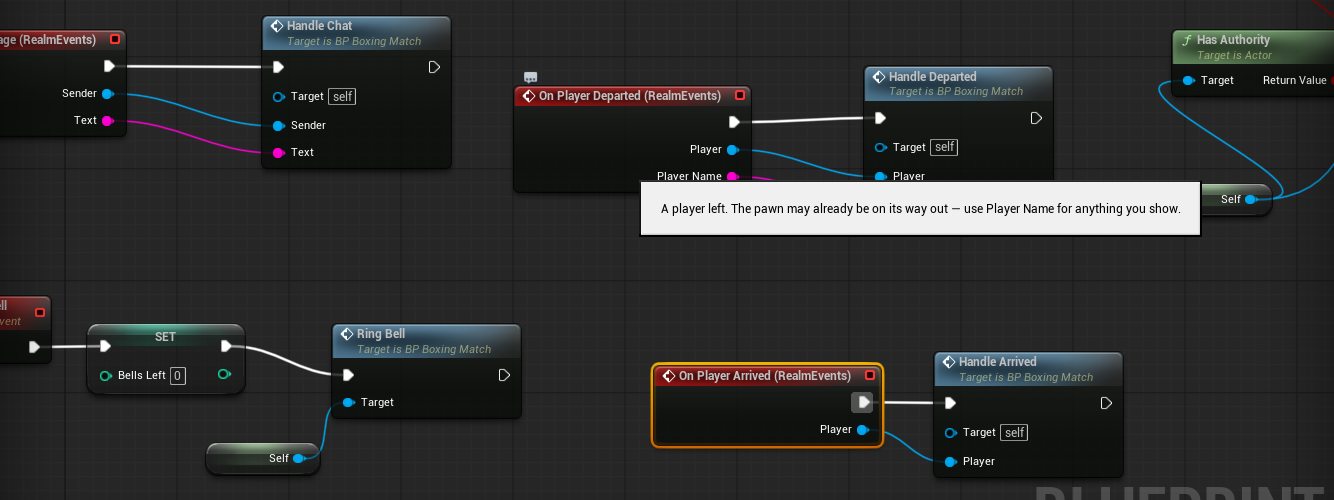Click the comment bubble above On Player Departed

point(531,77)
